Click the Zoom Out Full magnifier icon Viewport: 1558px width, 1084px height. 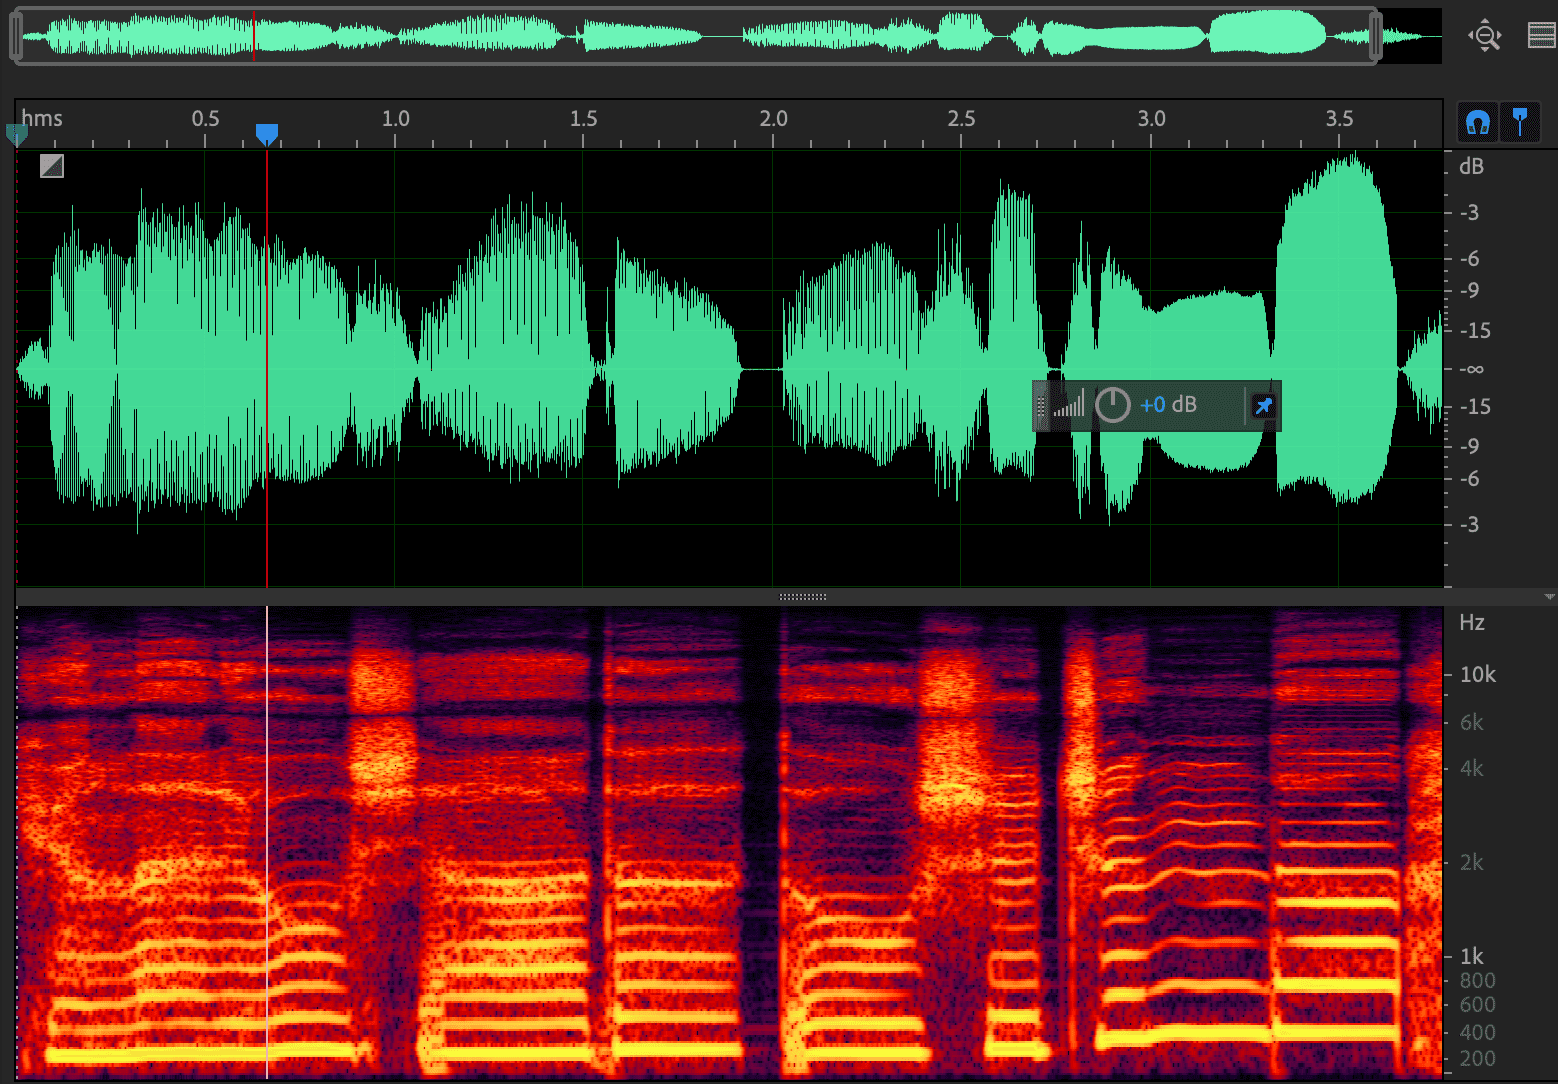click(1485, 36)
